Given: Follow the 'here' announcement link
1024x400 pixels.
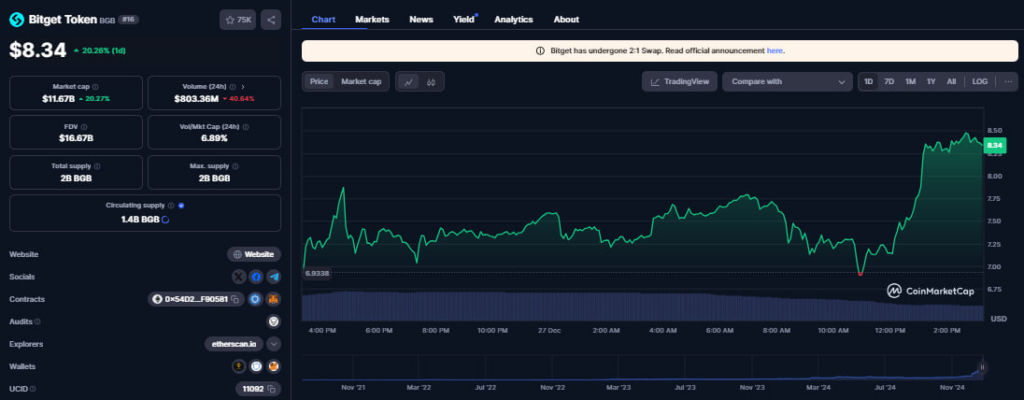Looking at the screenshot, I should (x=775, y=50).
